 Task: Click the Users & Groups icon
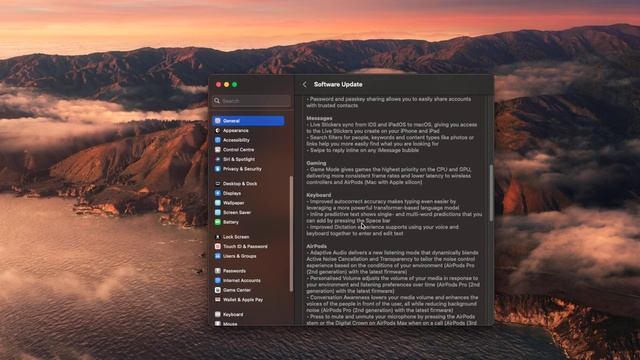[218, 256]
